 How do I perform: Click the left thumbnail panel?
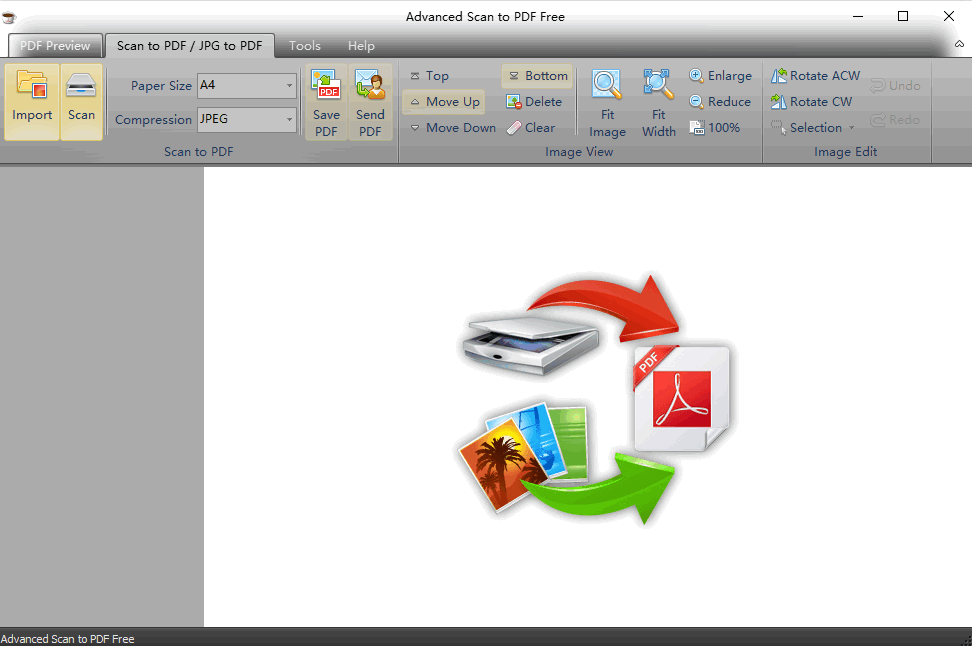coord(102,397)
